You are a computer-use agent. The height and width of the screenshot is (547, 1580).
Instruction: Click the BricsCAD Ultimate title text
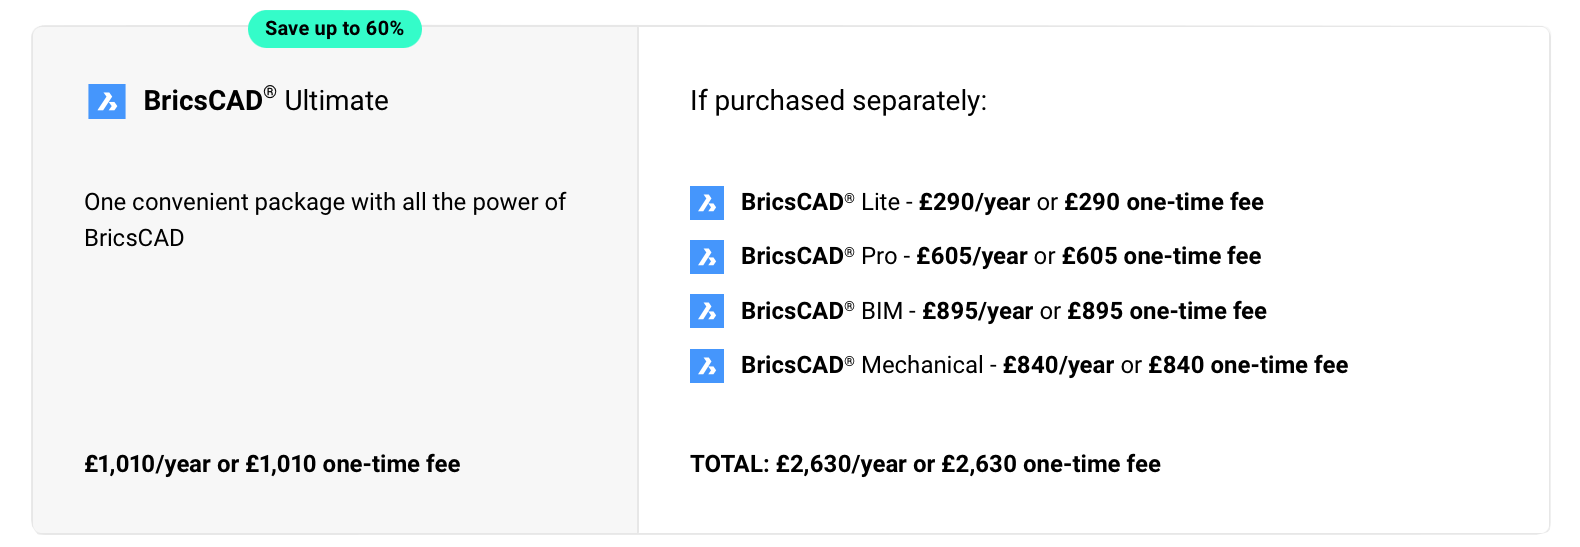pos(266,101)
